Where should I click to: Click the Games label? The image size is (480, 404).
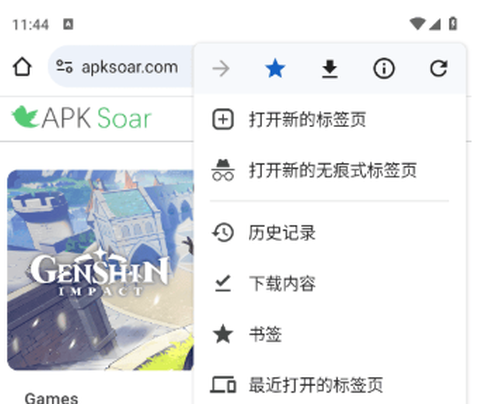51,398
